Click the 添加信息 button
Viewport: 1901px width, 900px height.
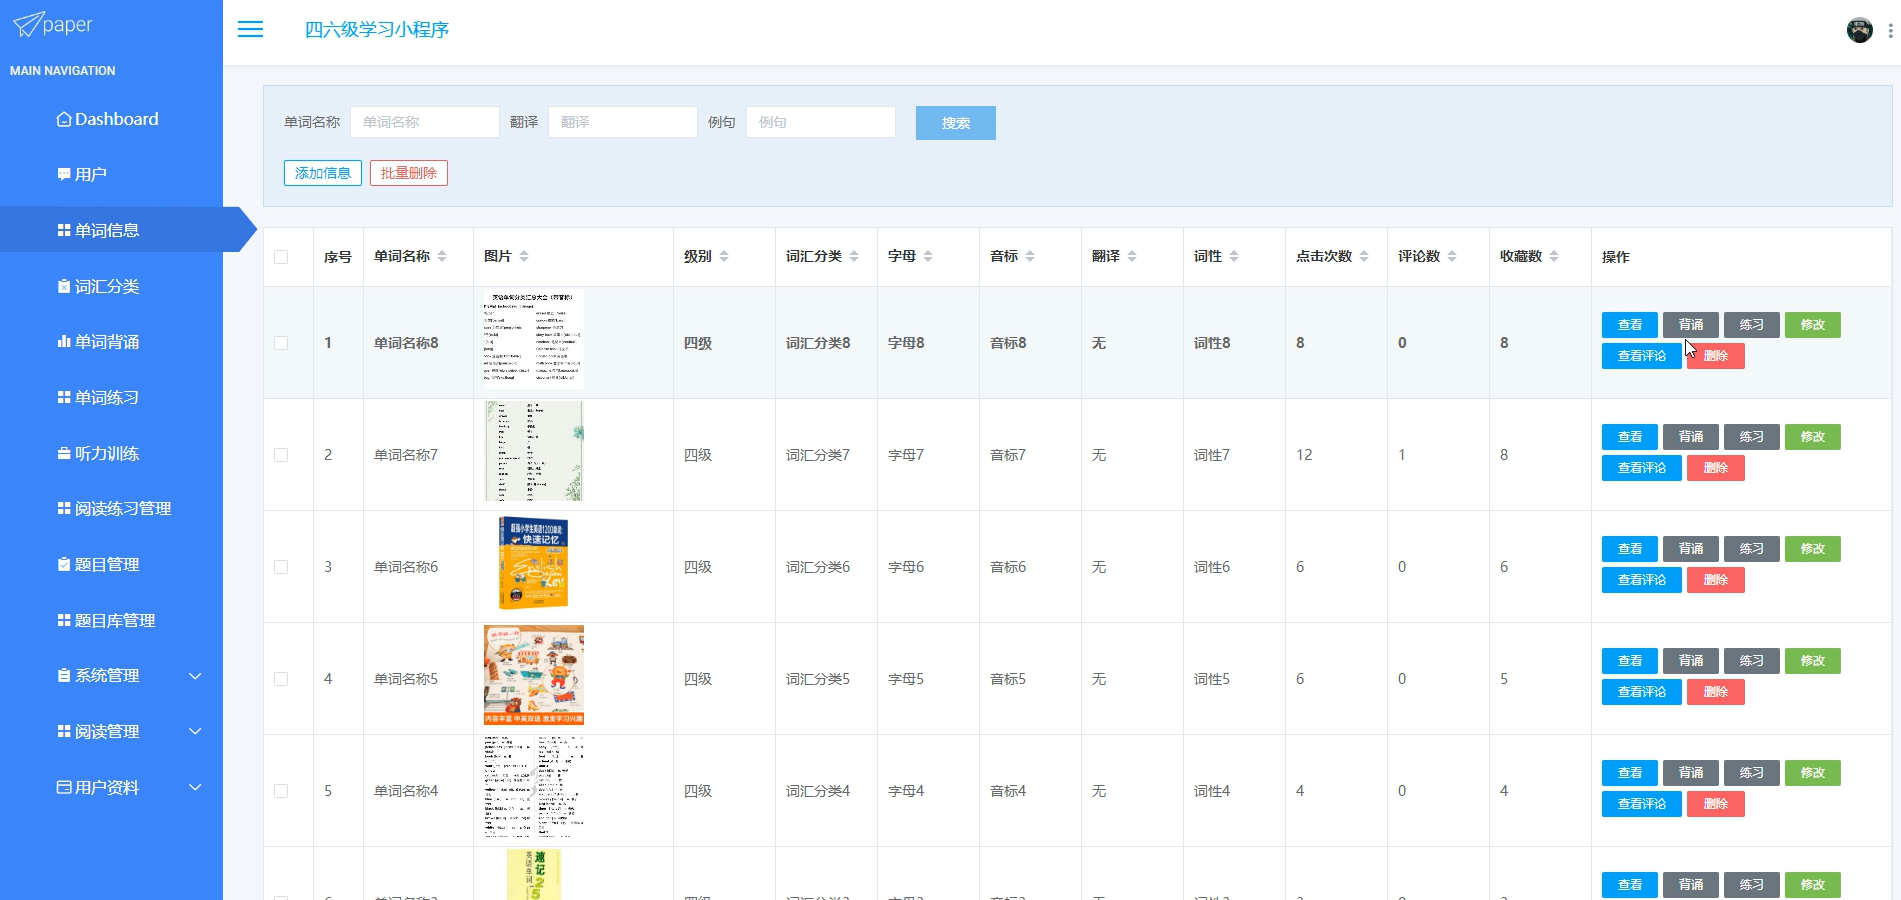[322, 173]
